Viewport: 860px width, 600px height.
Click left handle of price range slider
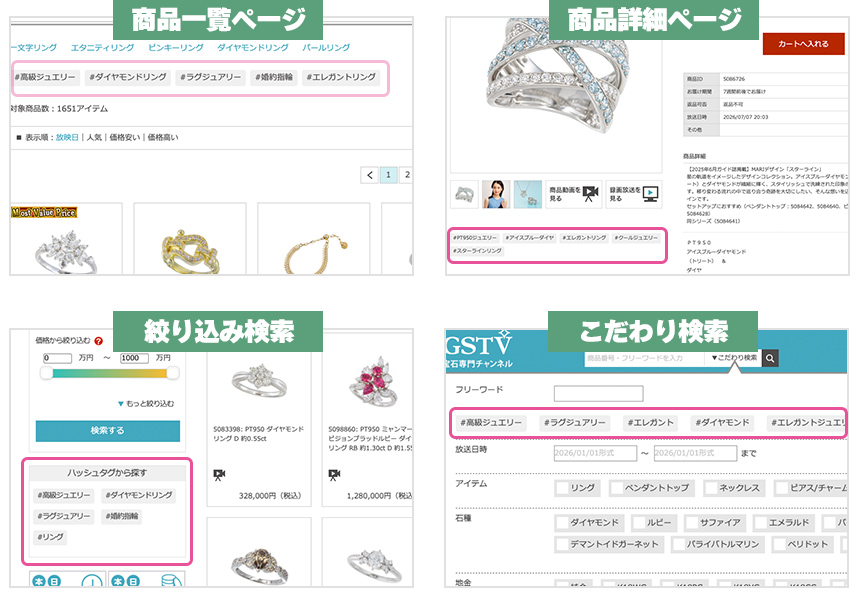(47, 373)
